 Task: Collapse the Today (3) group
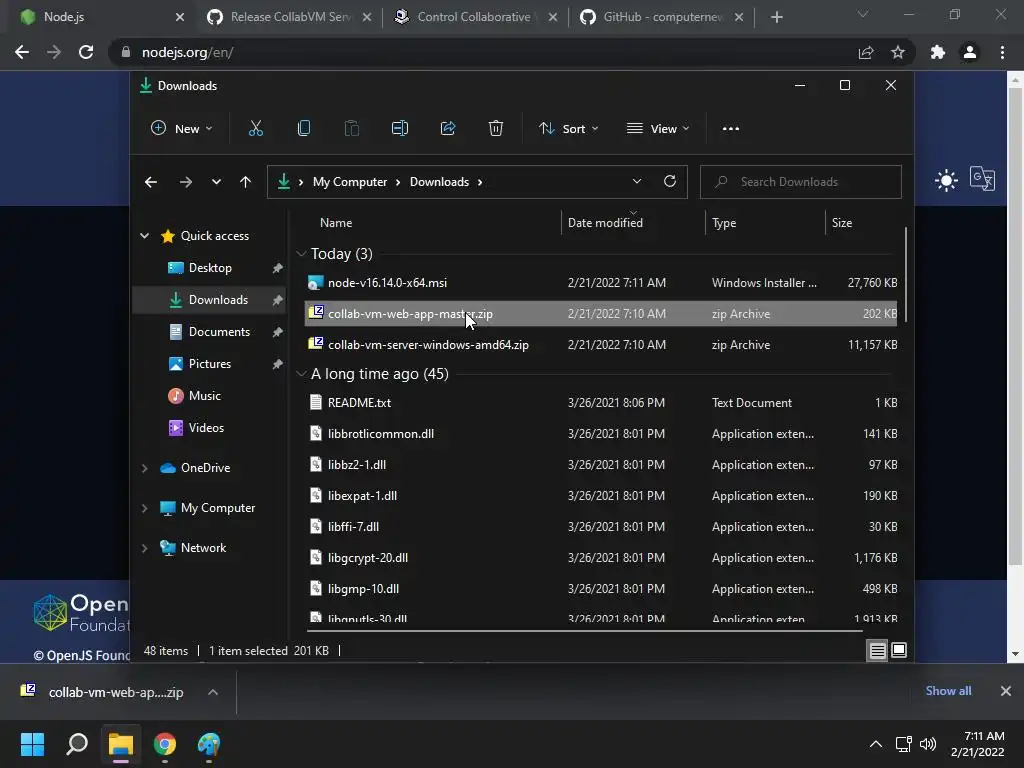click(301, 253)
